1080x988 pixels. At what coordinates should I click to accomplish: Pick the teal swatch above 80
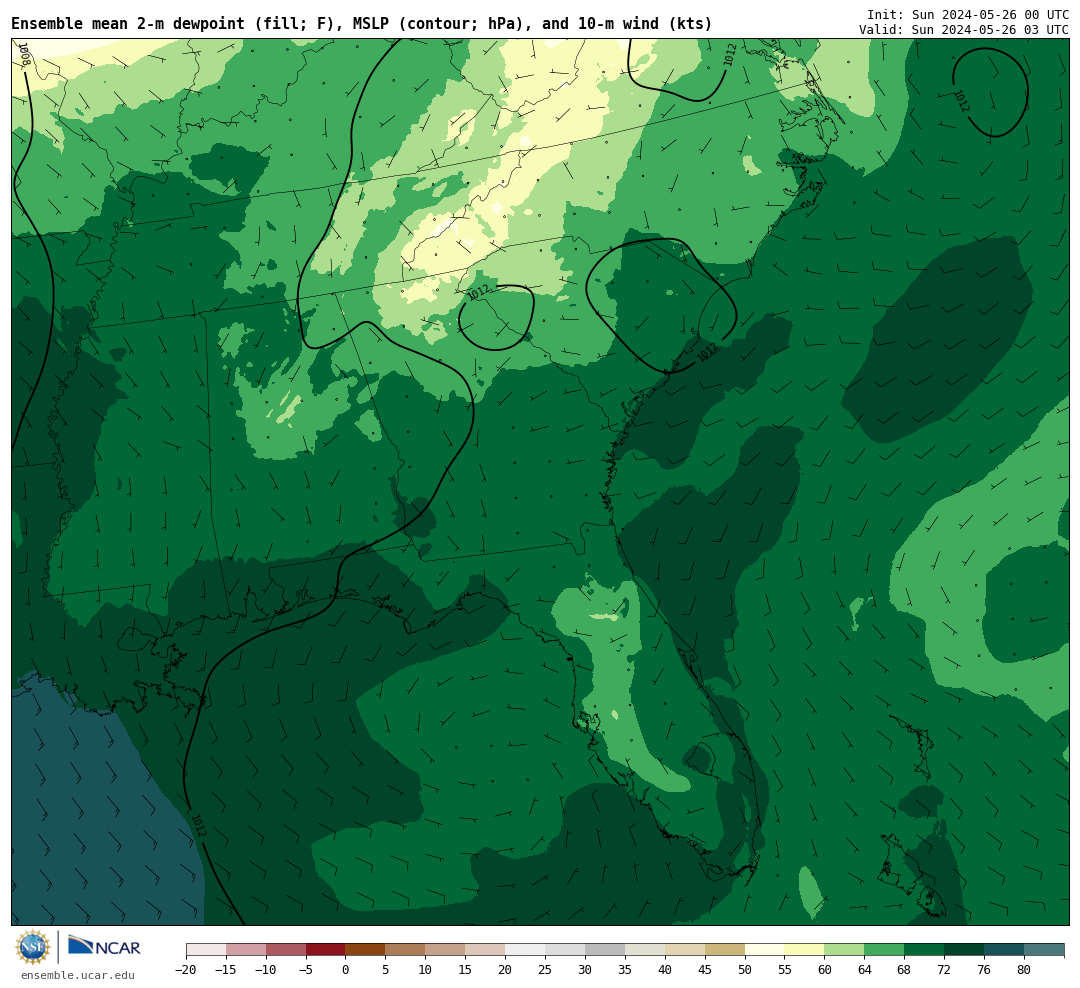click(1045, 950)
